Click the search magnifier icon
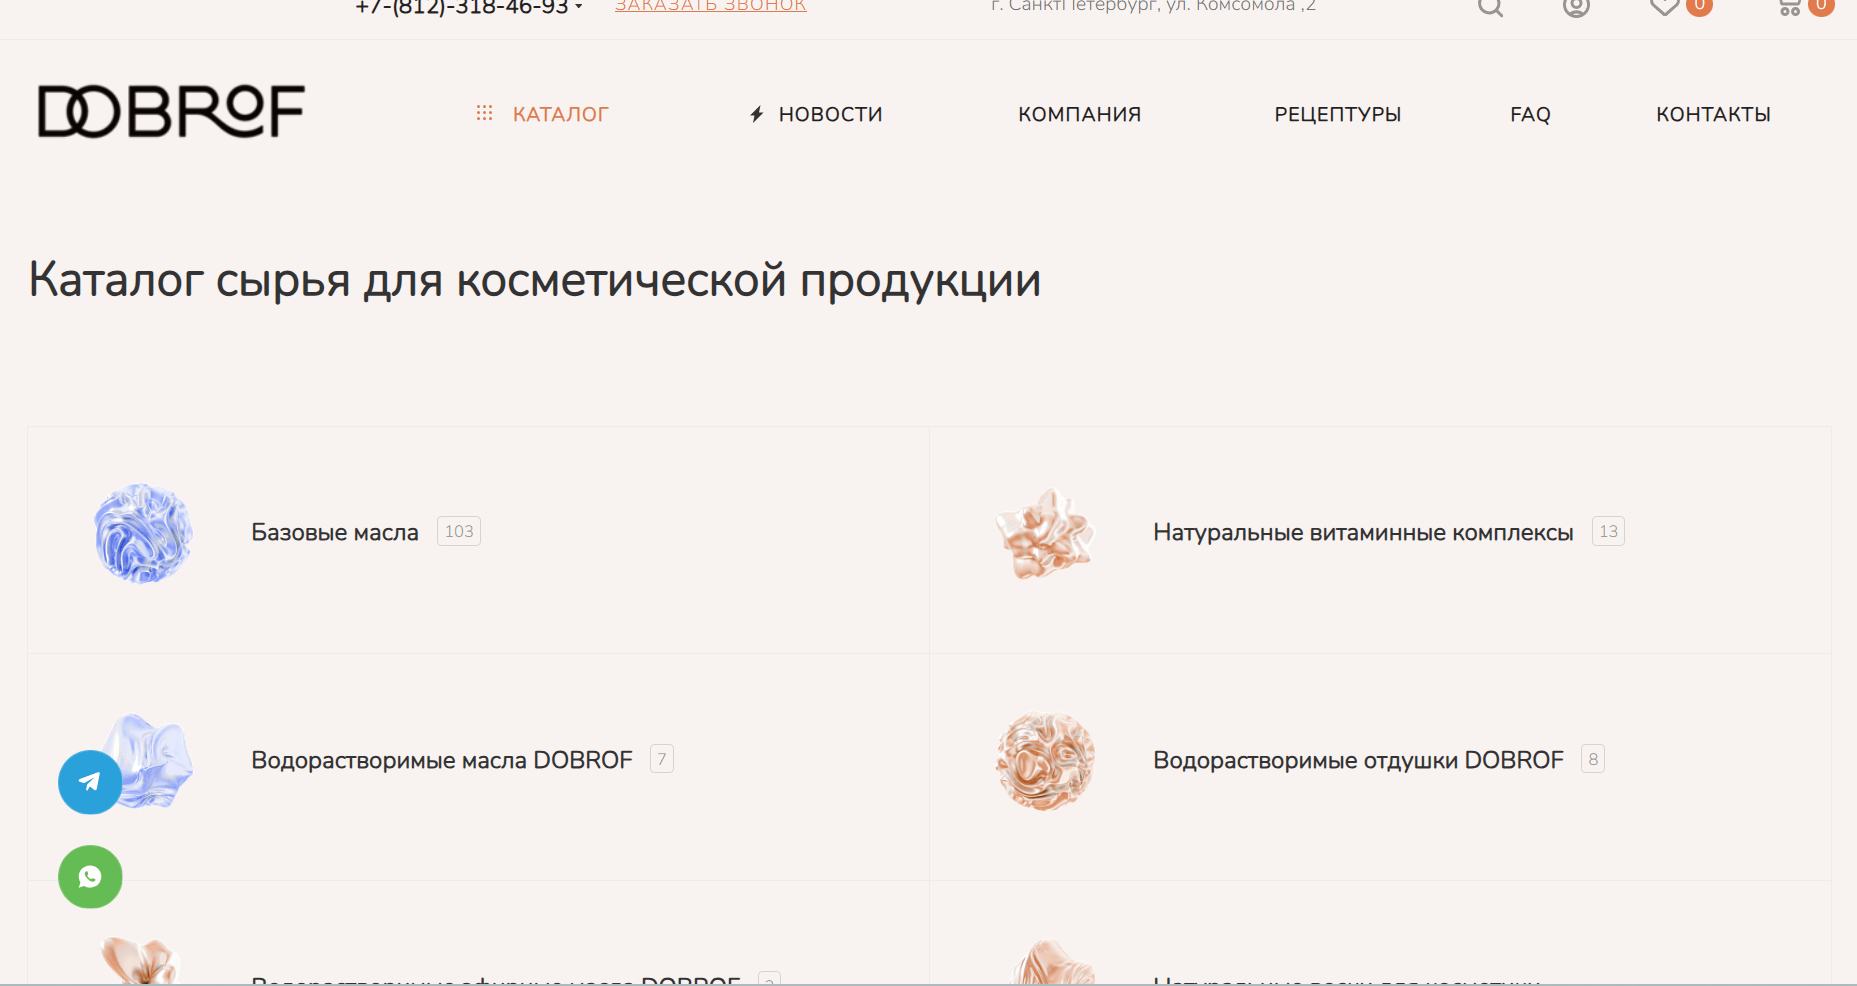Screen dimensions: 1857x986 click(1490, 7)
